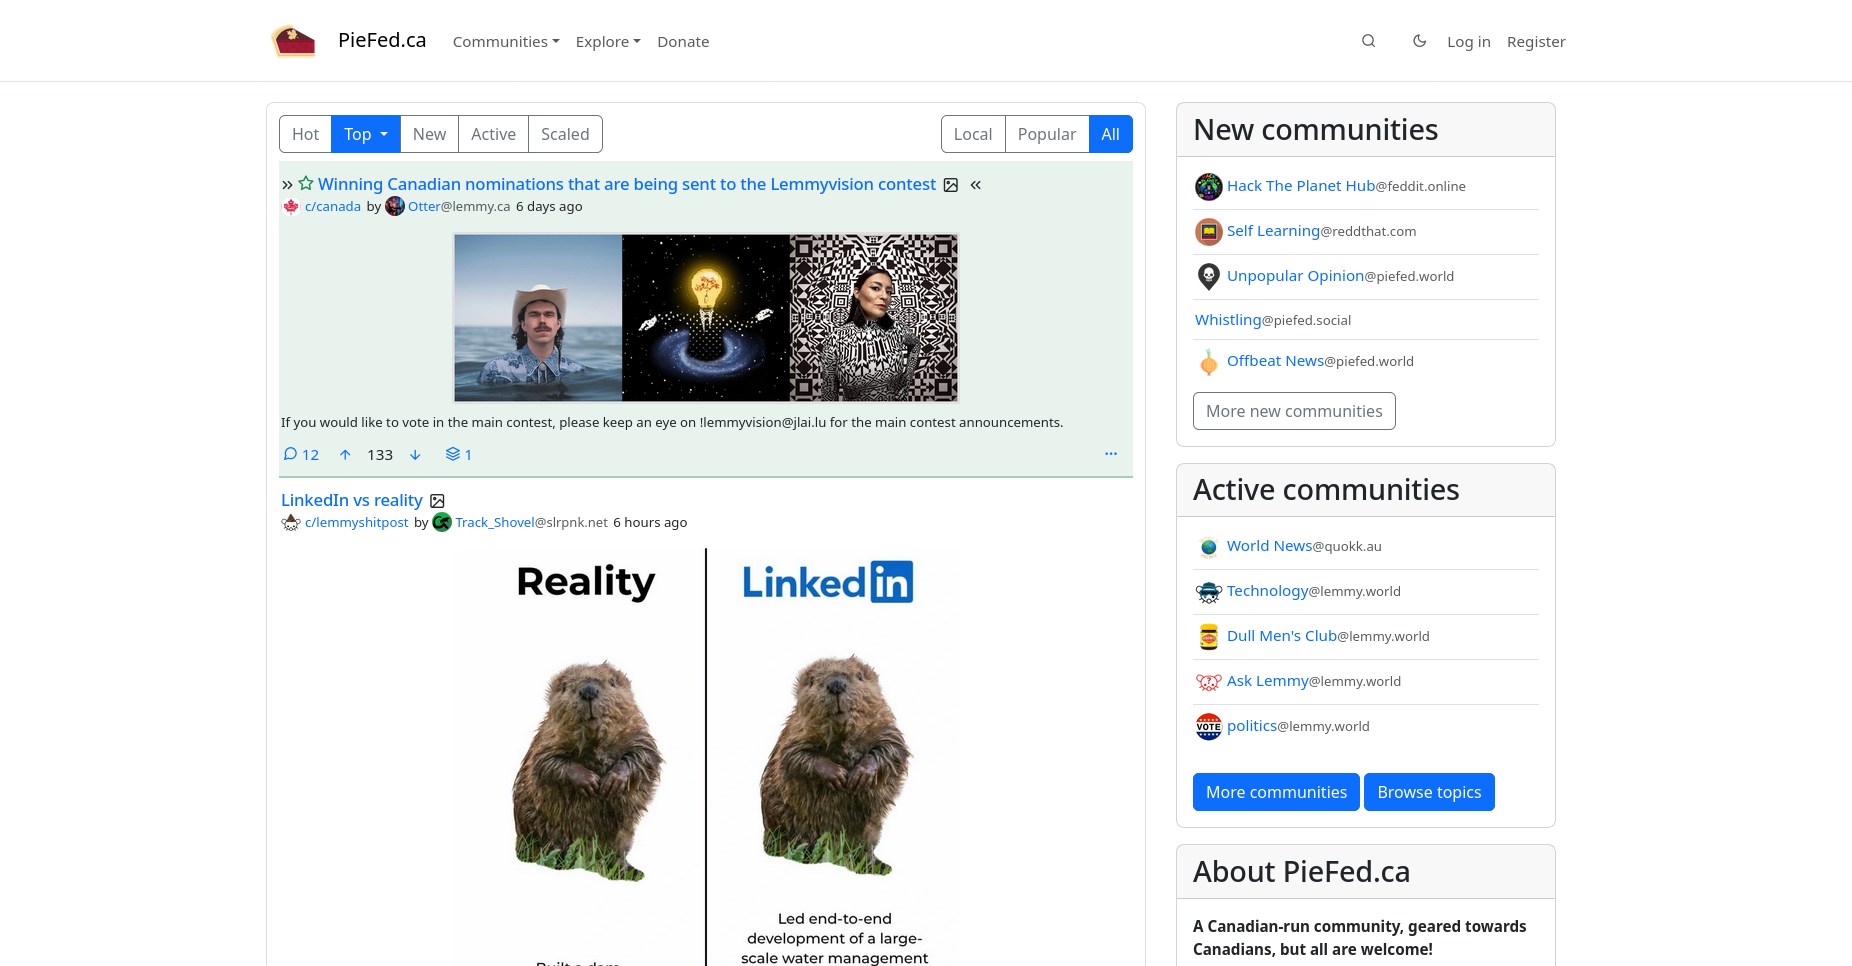
Task: Visit the c/canada community link
Action: [x=333, y=207]
